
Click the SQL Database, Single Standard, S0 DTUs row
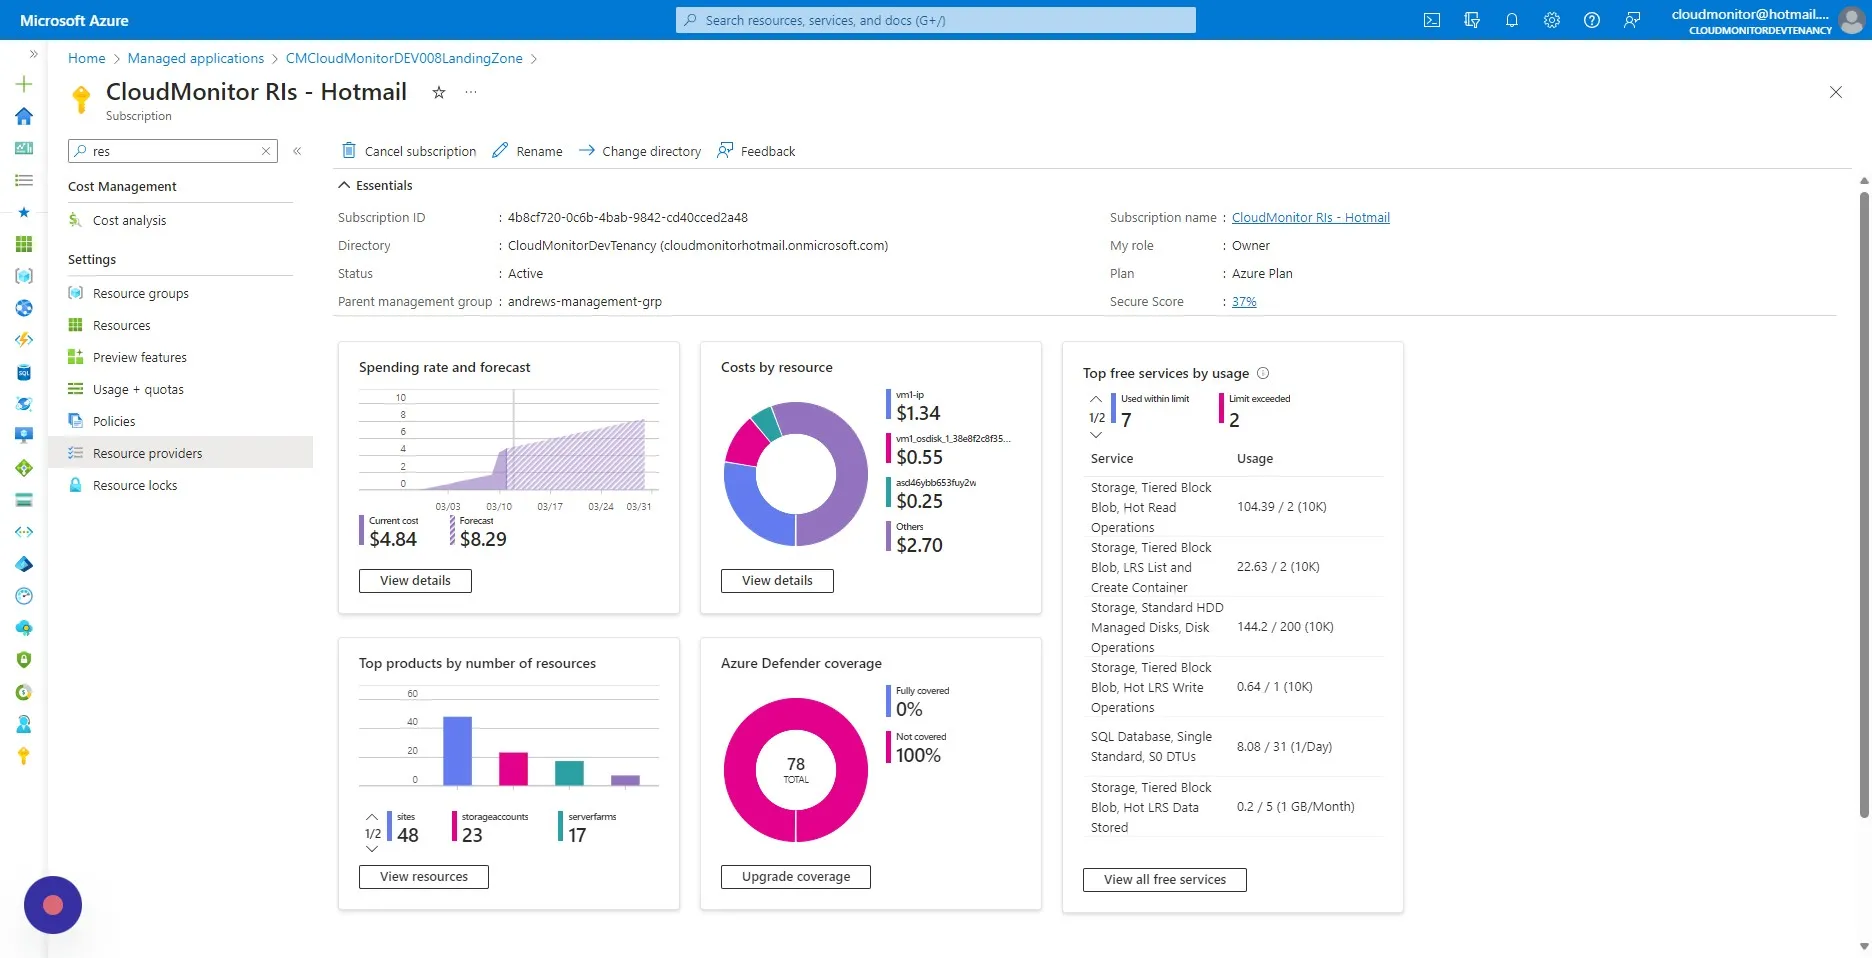(1236, 747)
